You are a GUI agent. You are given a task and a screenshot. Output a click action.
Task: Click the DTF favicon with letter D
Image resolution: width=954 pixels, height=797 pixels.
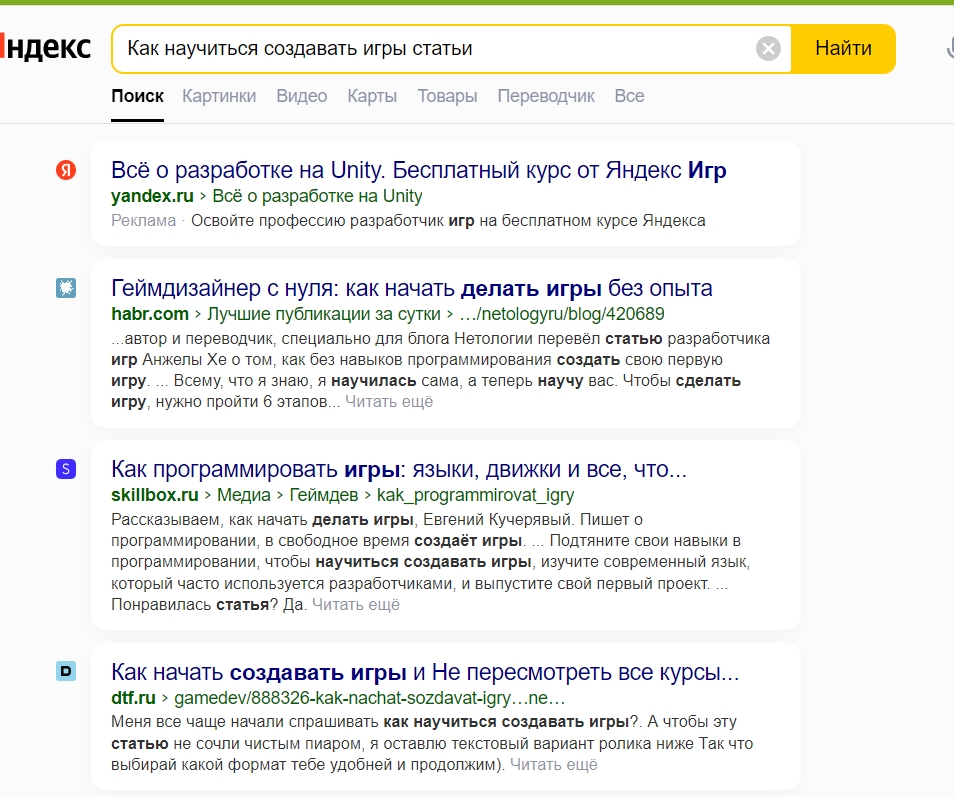pos(66,671)
